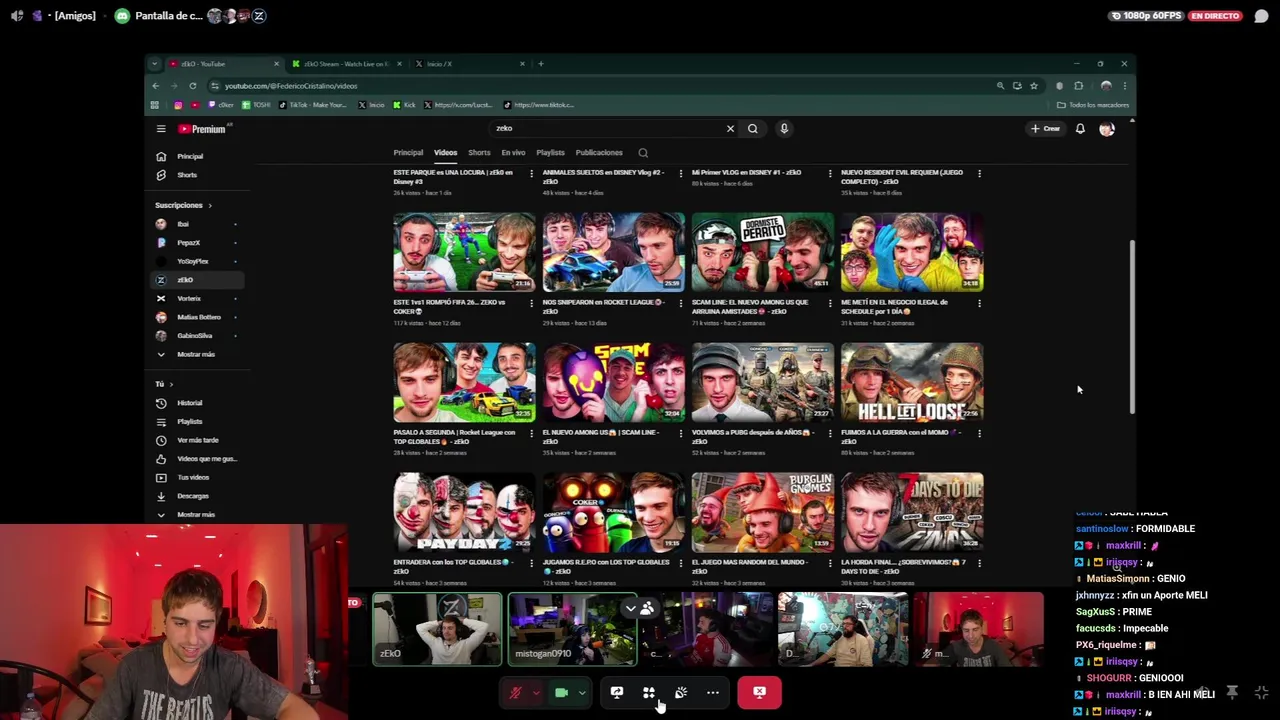Open the HELL LET LOOSE video thumbnail
Image resolution: width=1280 pixels, height=720 pixels.
click(912, 382)
